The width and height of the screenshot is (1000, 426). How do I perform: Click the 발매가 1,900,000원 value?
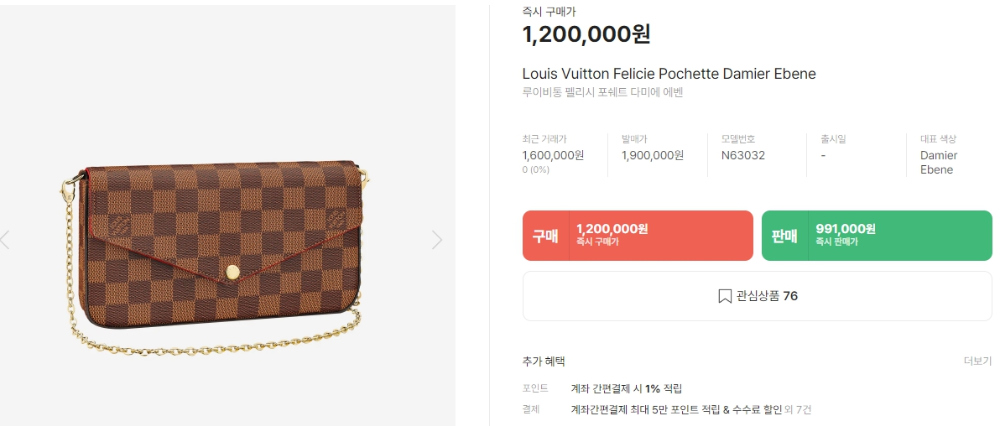click(x=652, y=155)
